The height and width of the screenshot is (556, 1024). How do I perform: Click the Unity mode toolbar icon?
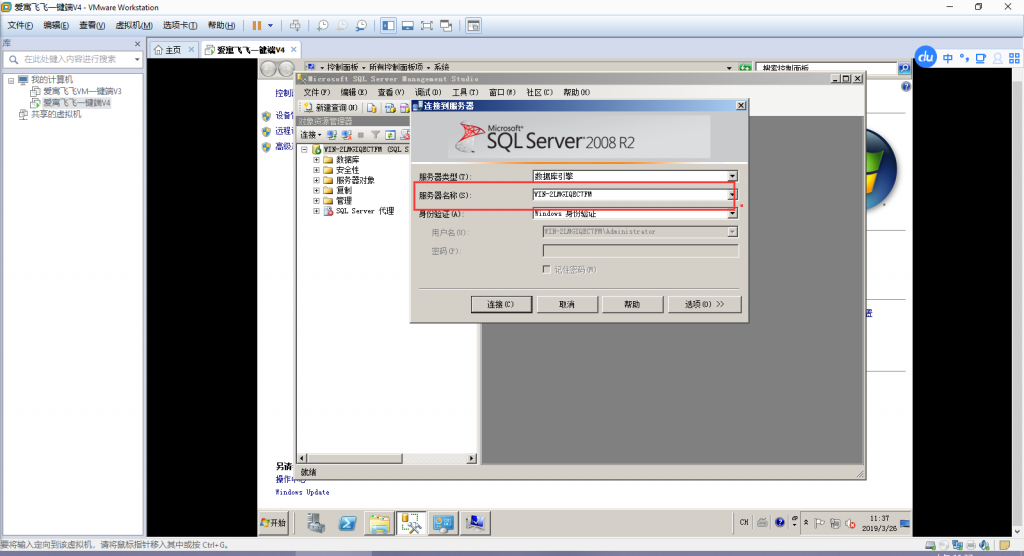[446, 25]
